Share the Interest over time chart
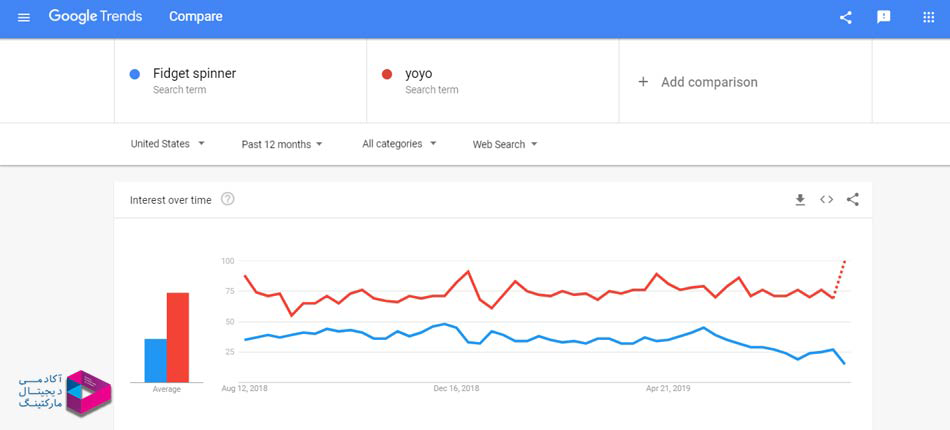The image size is (950, 430). pos(852,200)
